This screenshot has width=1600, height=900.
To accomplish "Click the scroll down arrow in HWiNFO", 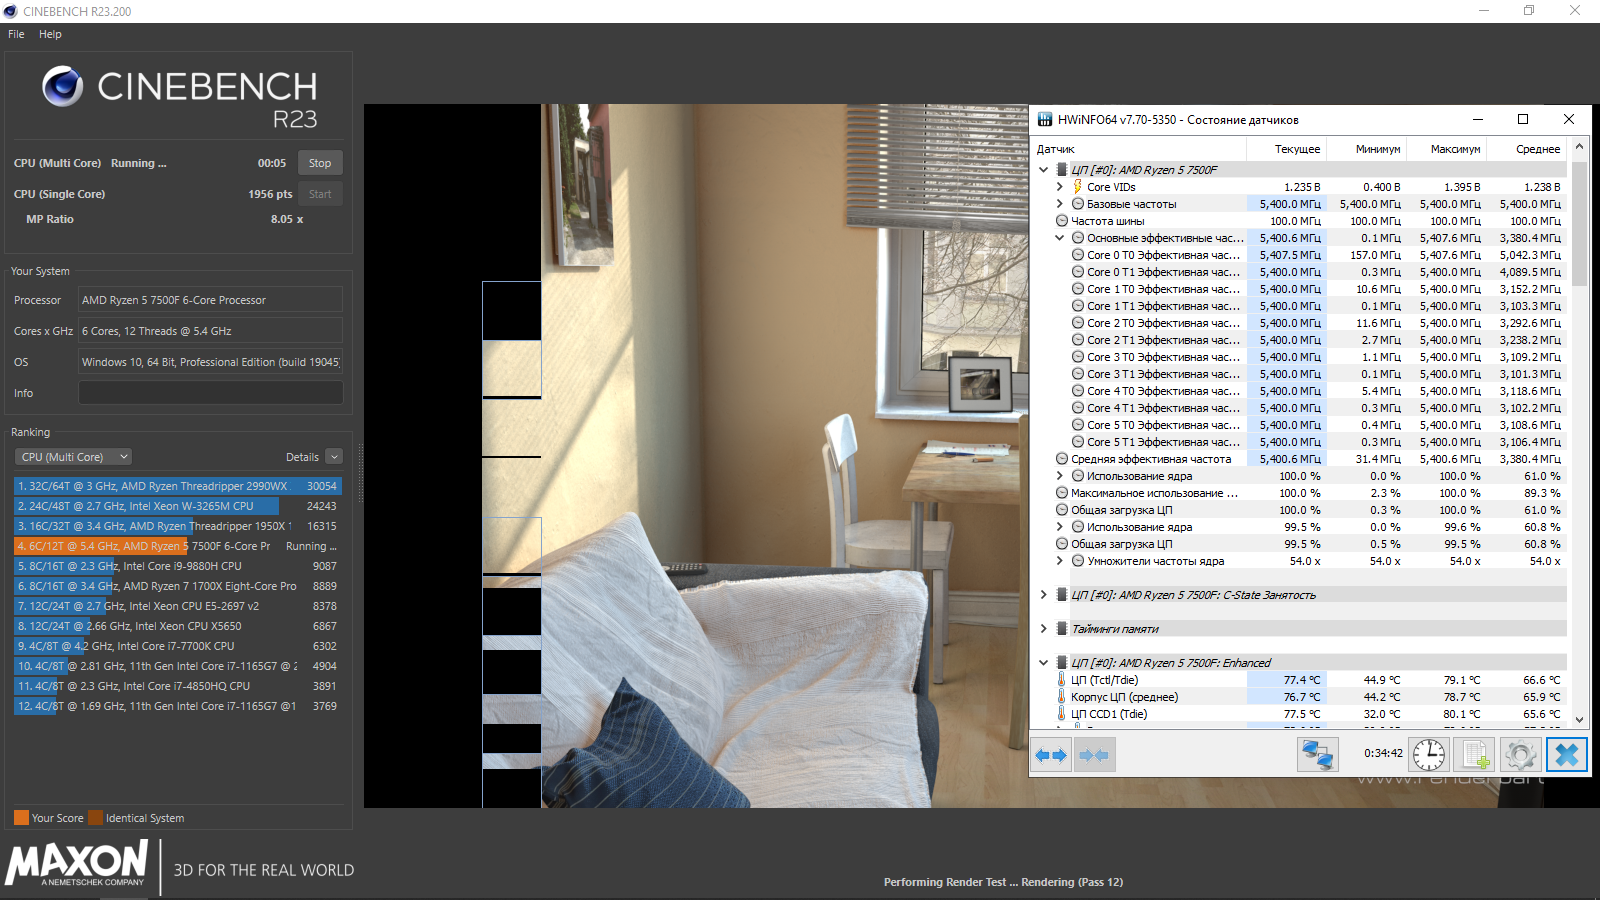I will pos(1580,719).
